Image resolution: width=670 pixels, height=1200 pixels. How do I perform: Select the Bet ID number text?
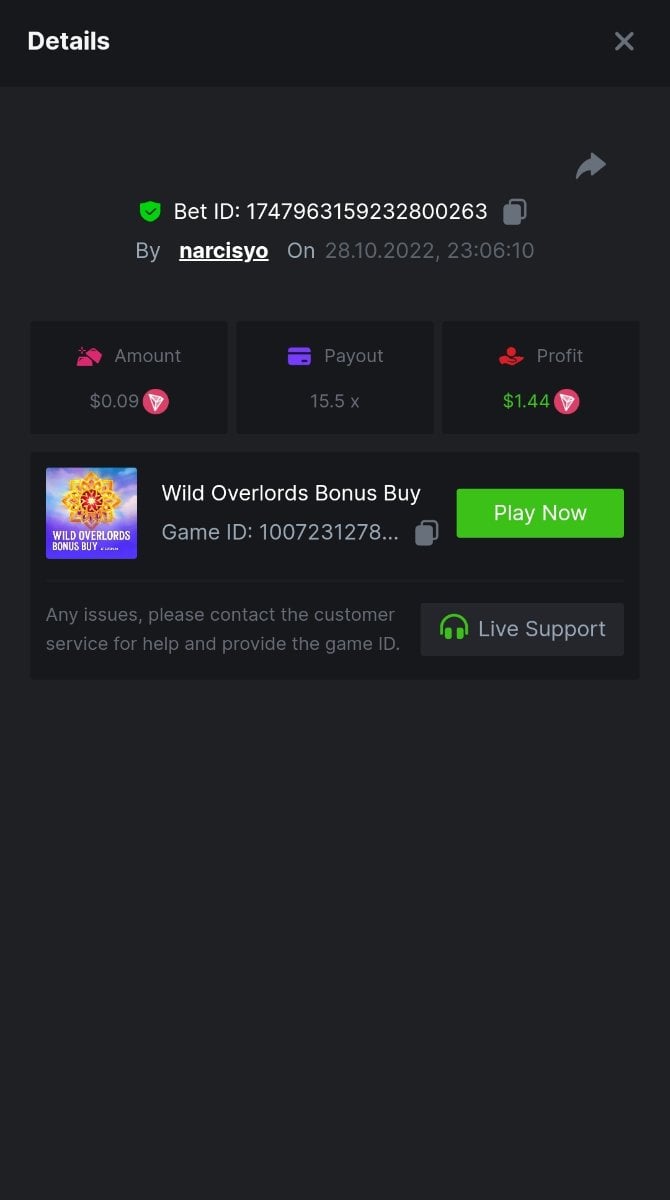(367, 211)
